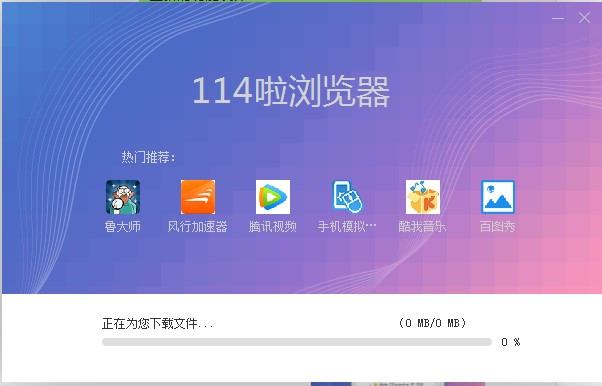Click the 风行加速器 label

198,227
